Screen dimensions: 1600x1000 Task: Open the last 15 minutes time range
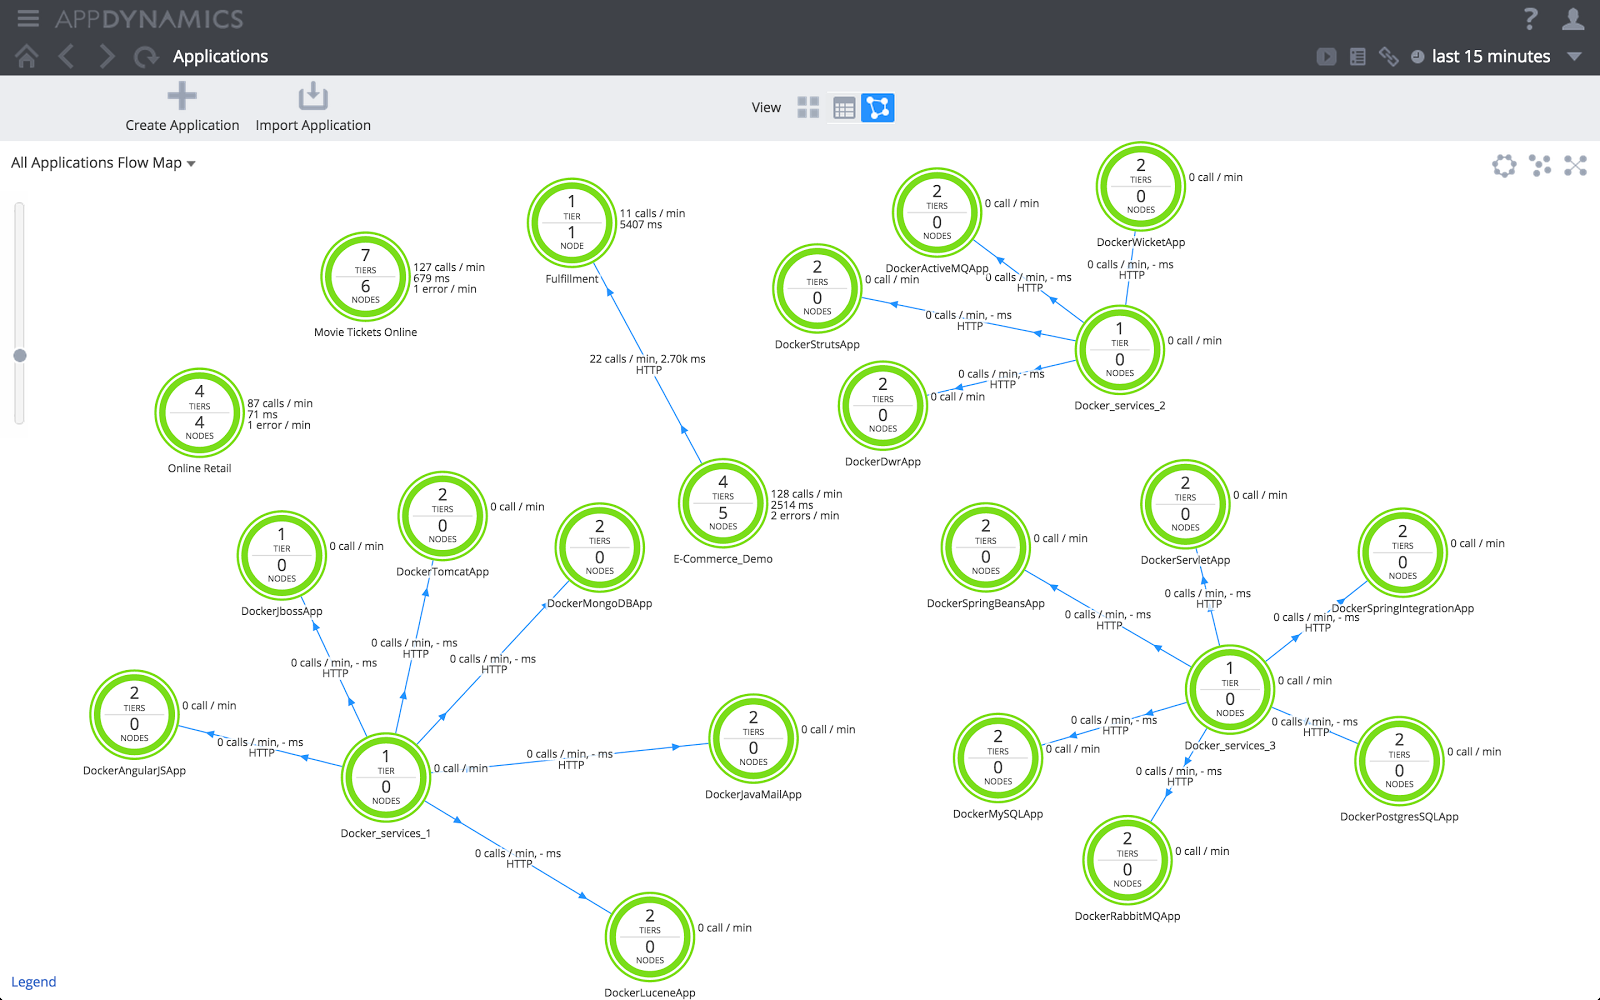pyautogui.click(x=1490, y=57)
